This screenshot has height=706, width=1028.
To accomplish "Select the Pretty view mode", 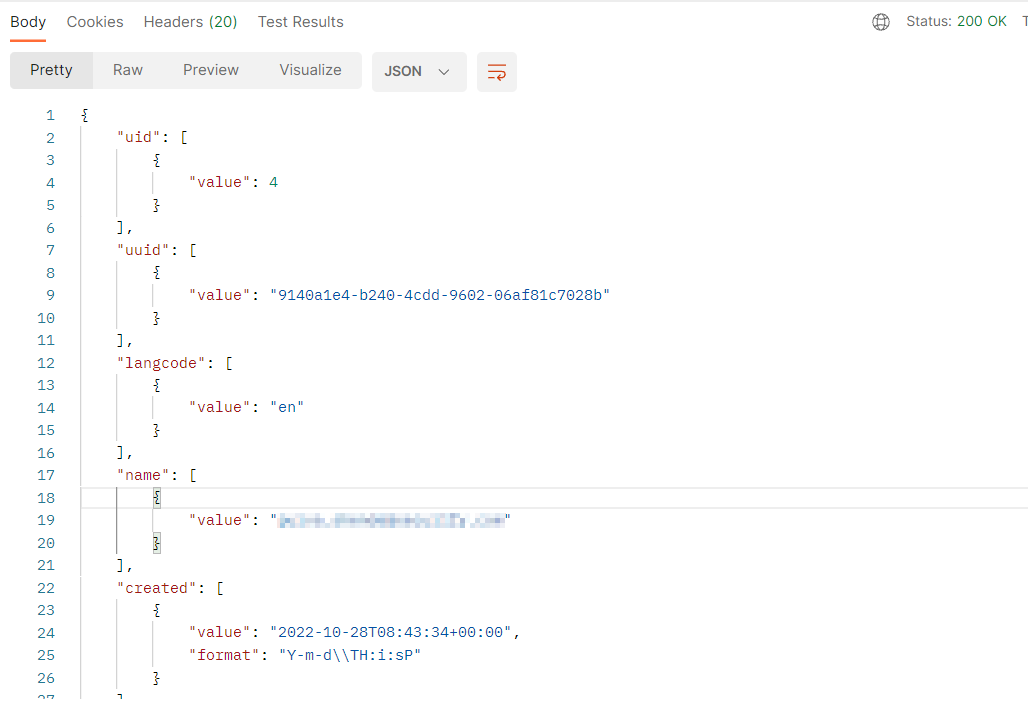I will tap(51, 70).
